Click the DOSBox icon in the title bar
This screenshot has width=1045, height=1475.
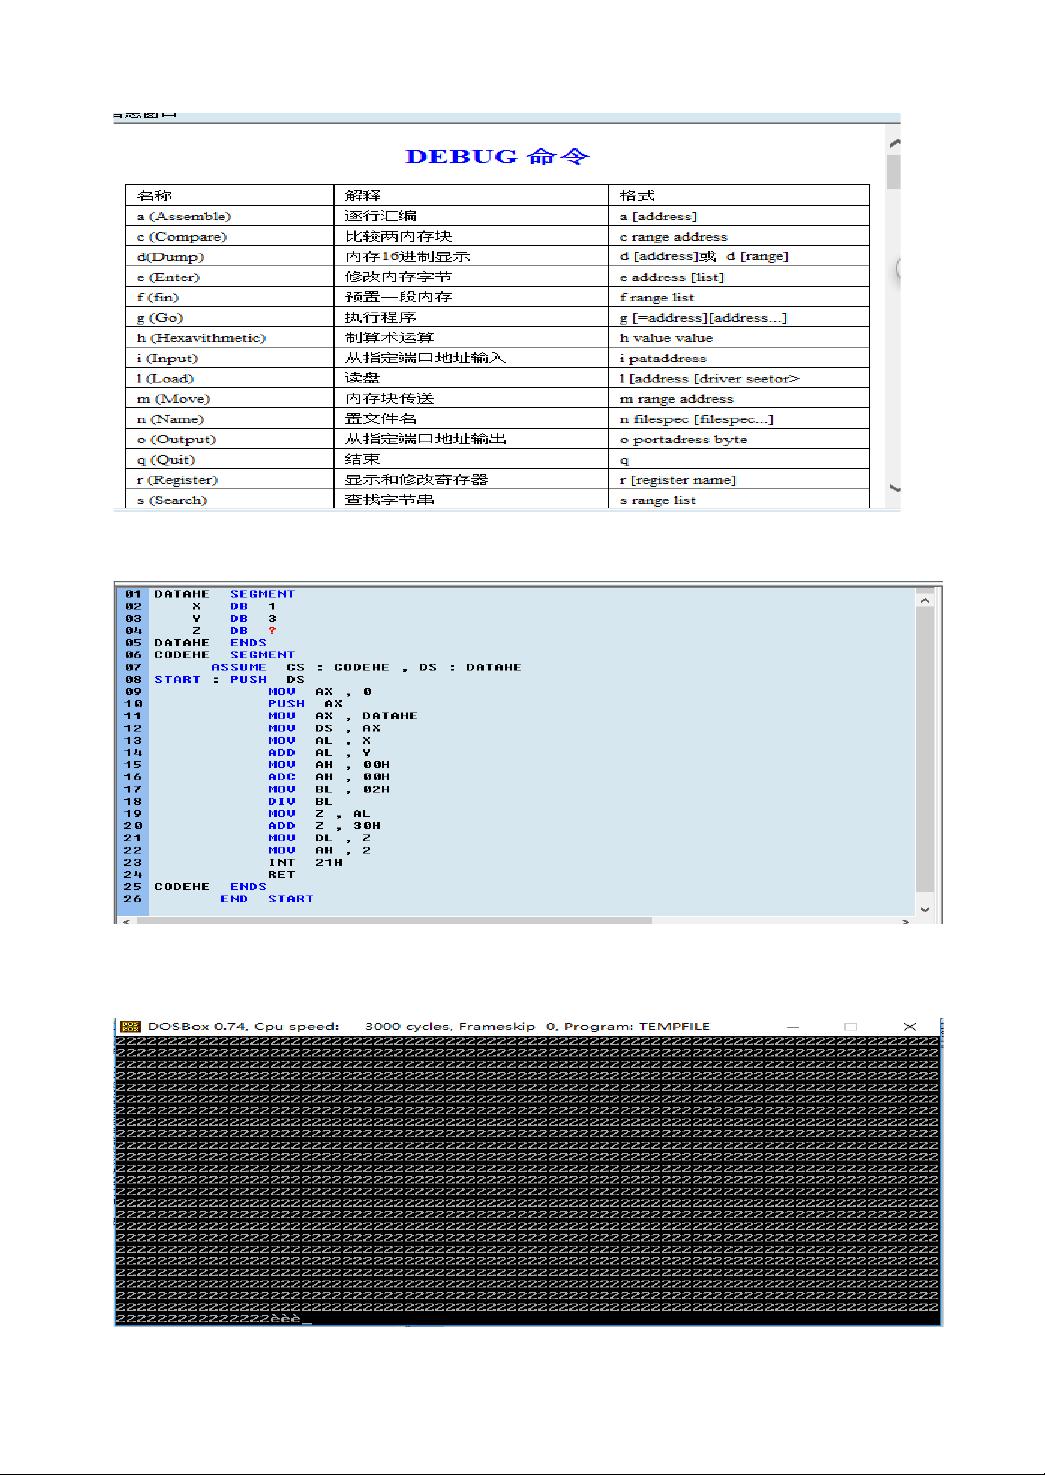[x=129, y=1026]
